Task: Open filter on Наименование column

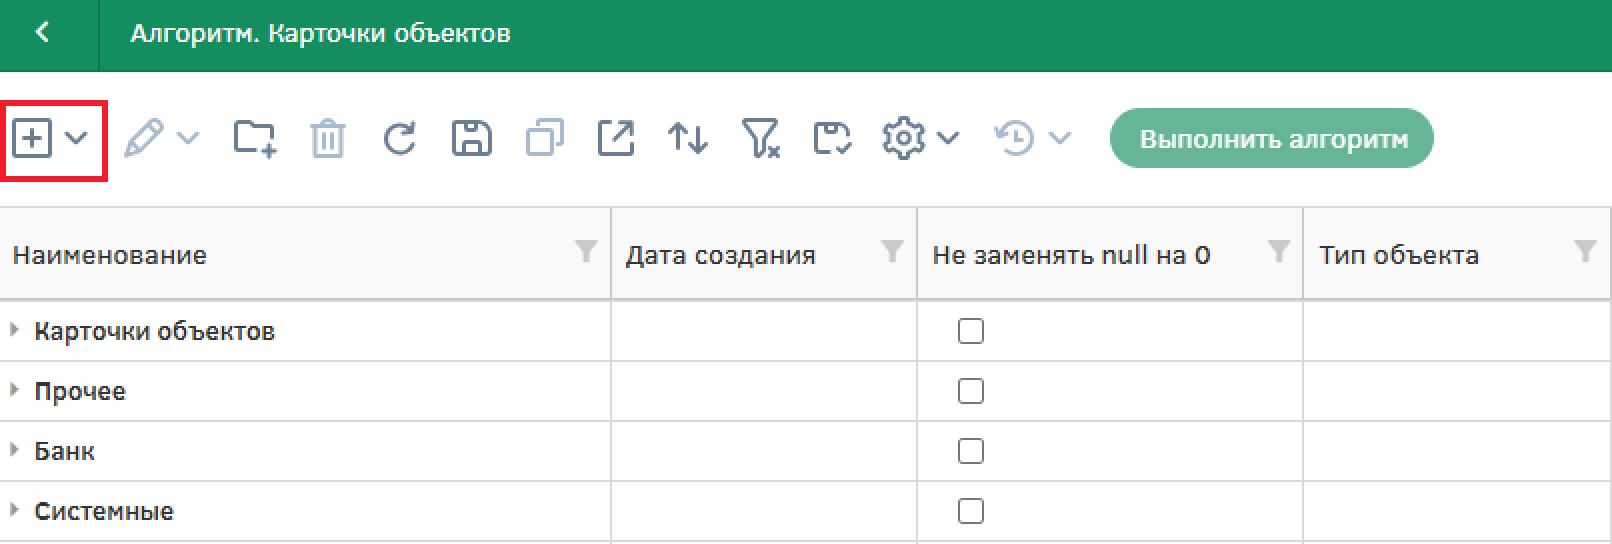Action: (586, 251)
